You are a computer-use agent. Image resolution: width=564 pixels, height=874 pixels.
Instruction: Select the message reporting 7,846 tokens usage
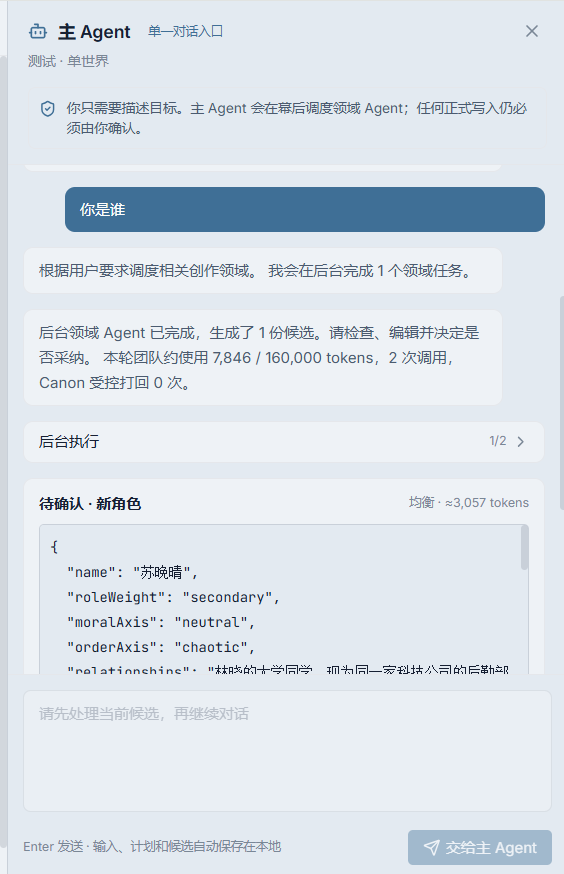tap(263, 357)
